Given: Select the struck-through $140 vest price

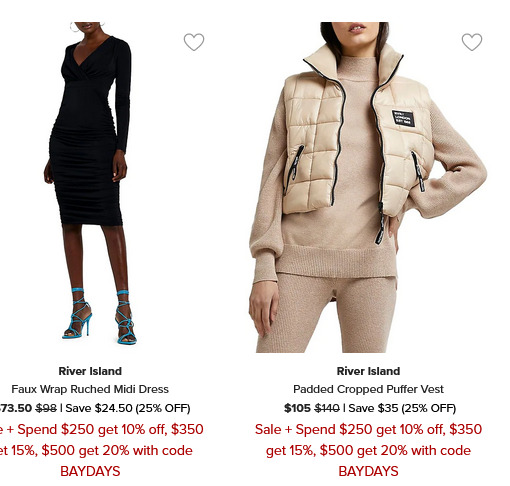Looking at the screenshot, I should [327, 408].
